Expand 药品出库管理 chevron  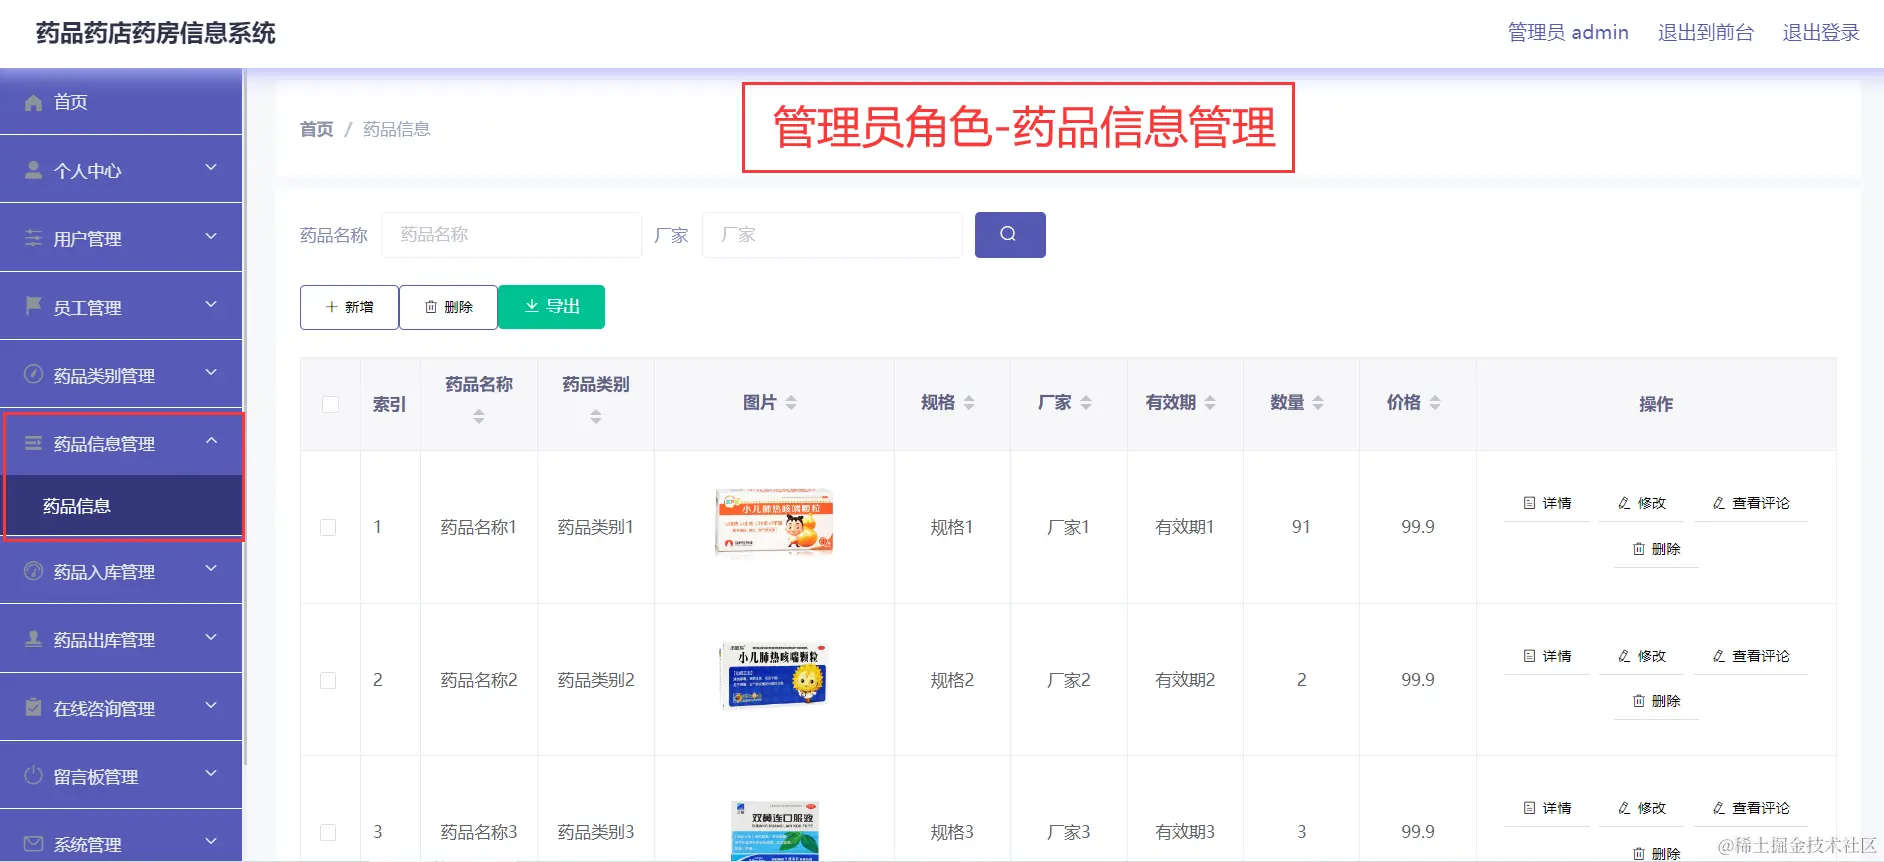[x=211, y=637]
